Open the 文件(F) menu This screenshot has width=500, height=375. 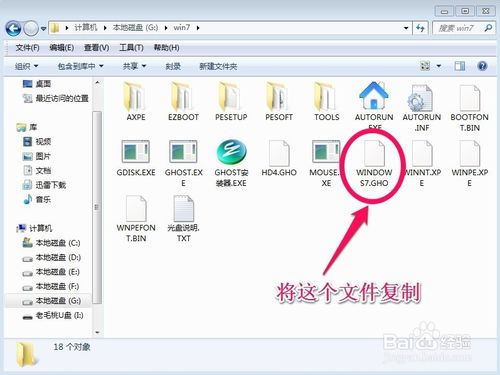(x=27, y=48)
